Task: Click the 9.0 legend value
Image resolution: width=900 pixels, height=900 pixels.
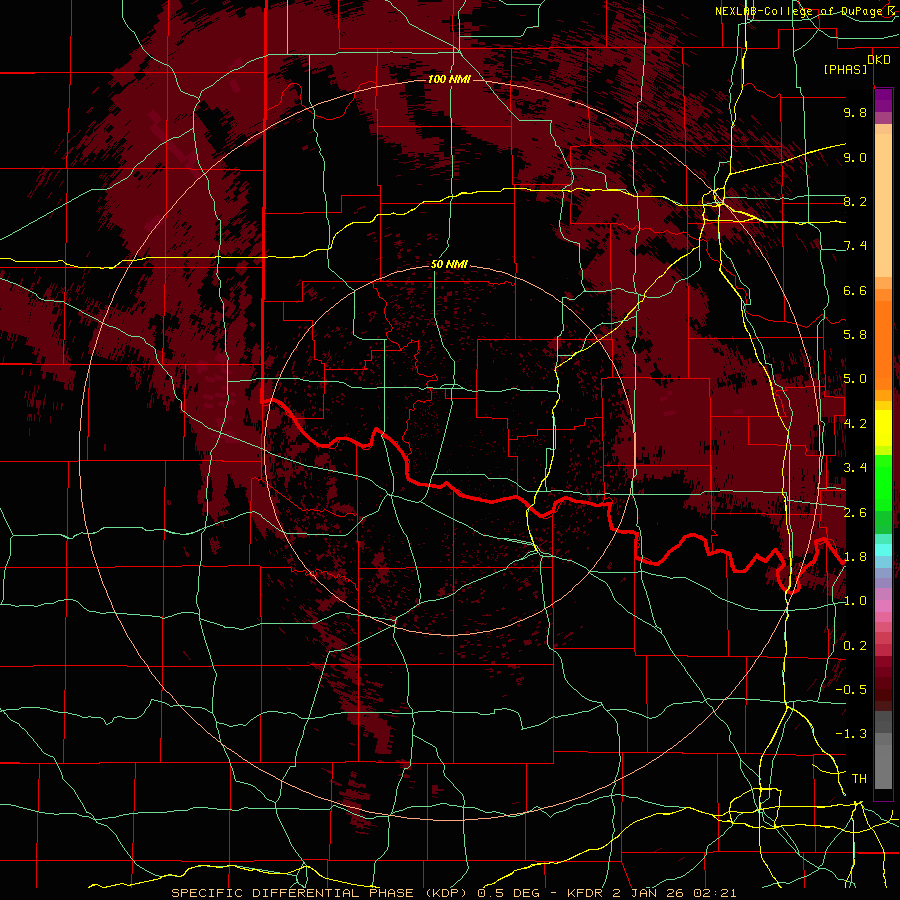Action: 855,157
